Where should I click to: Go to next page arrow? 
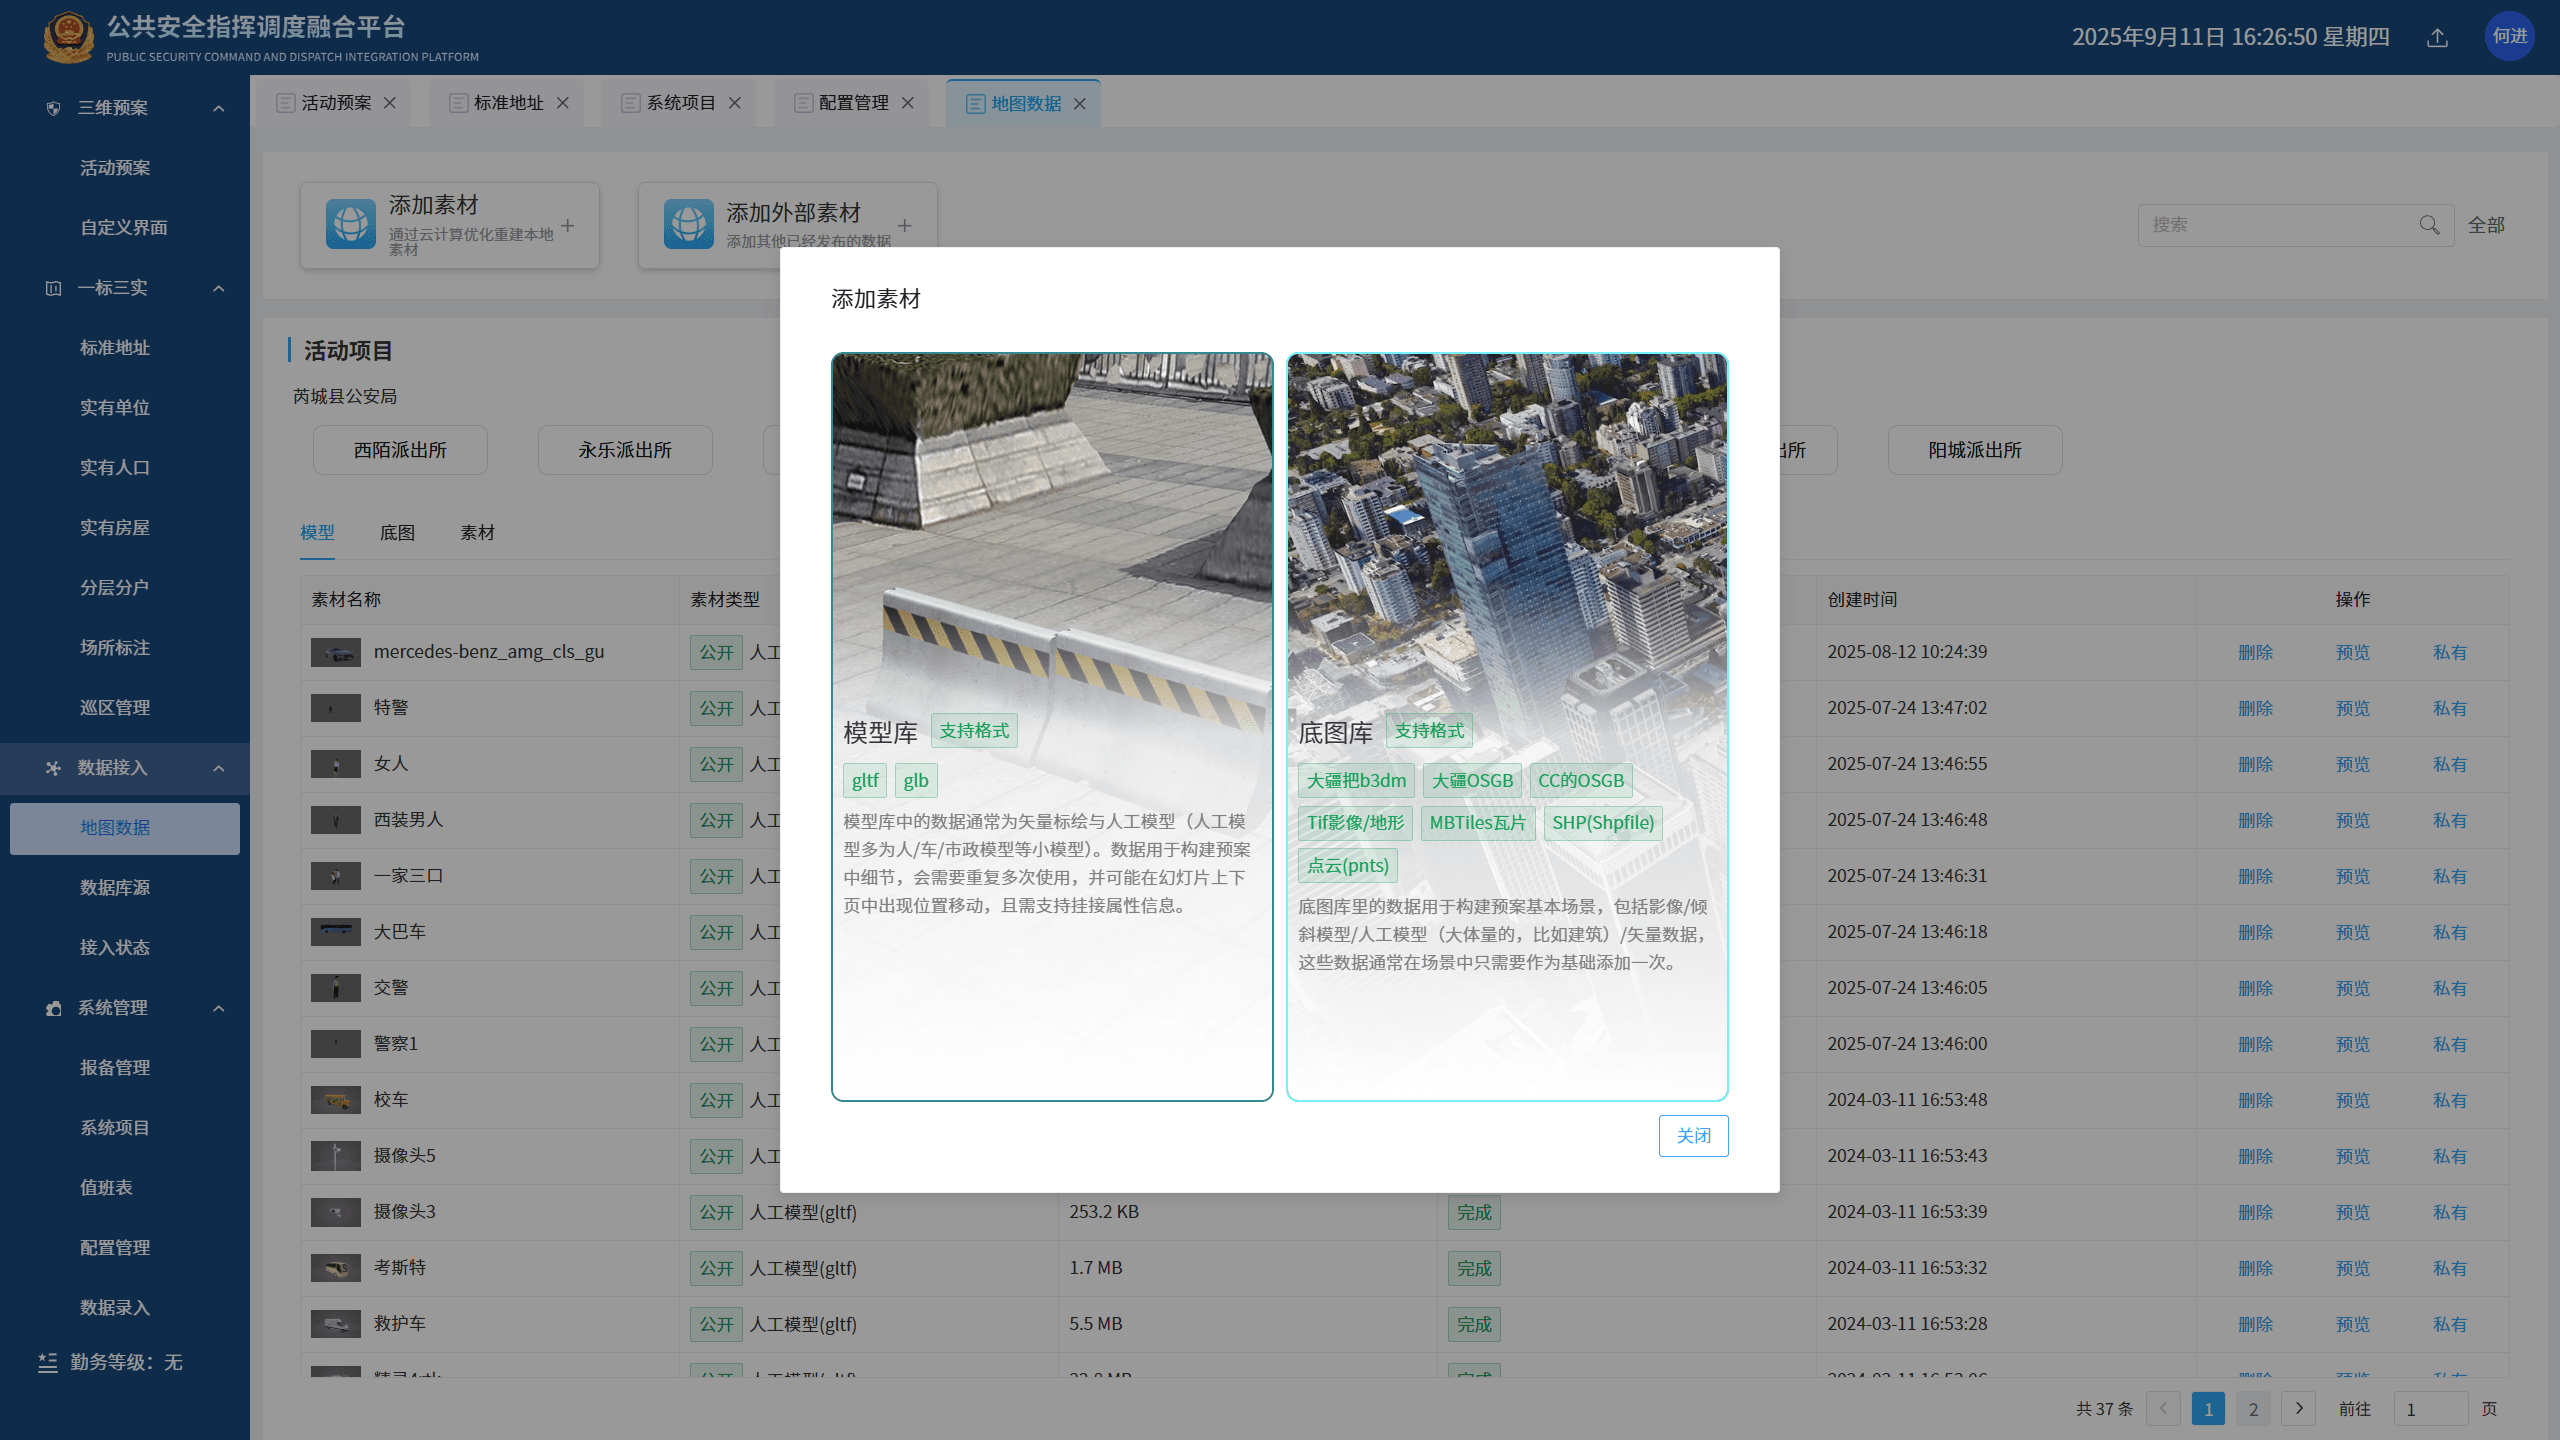(x=2298, y=1408)
